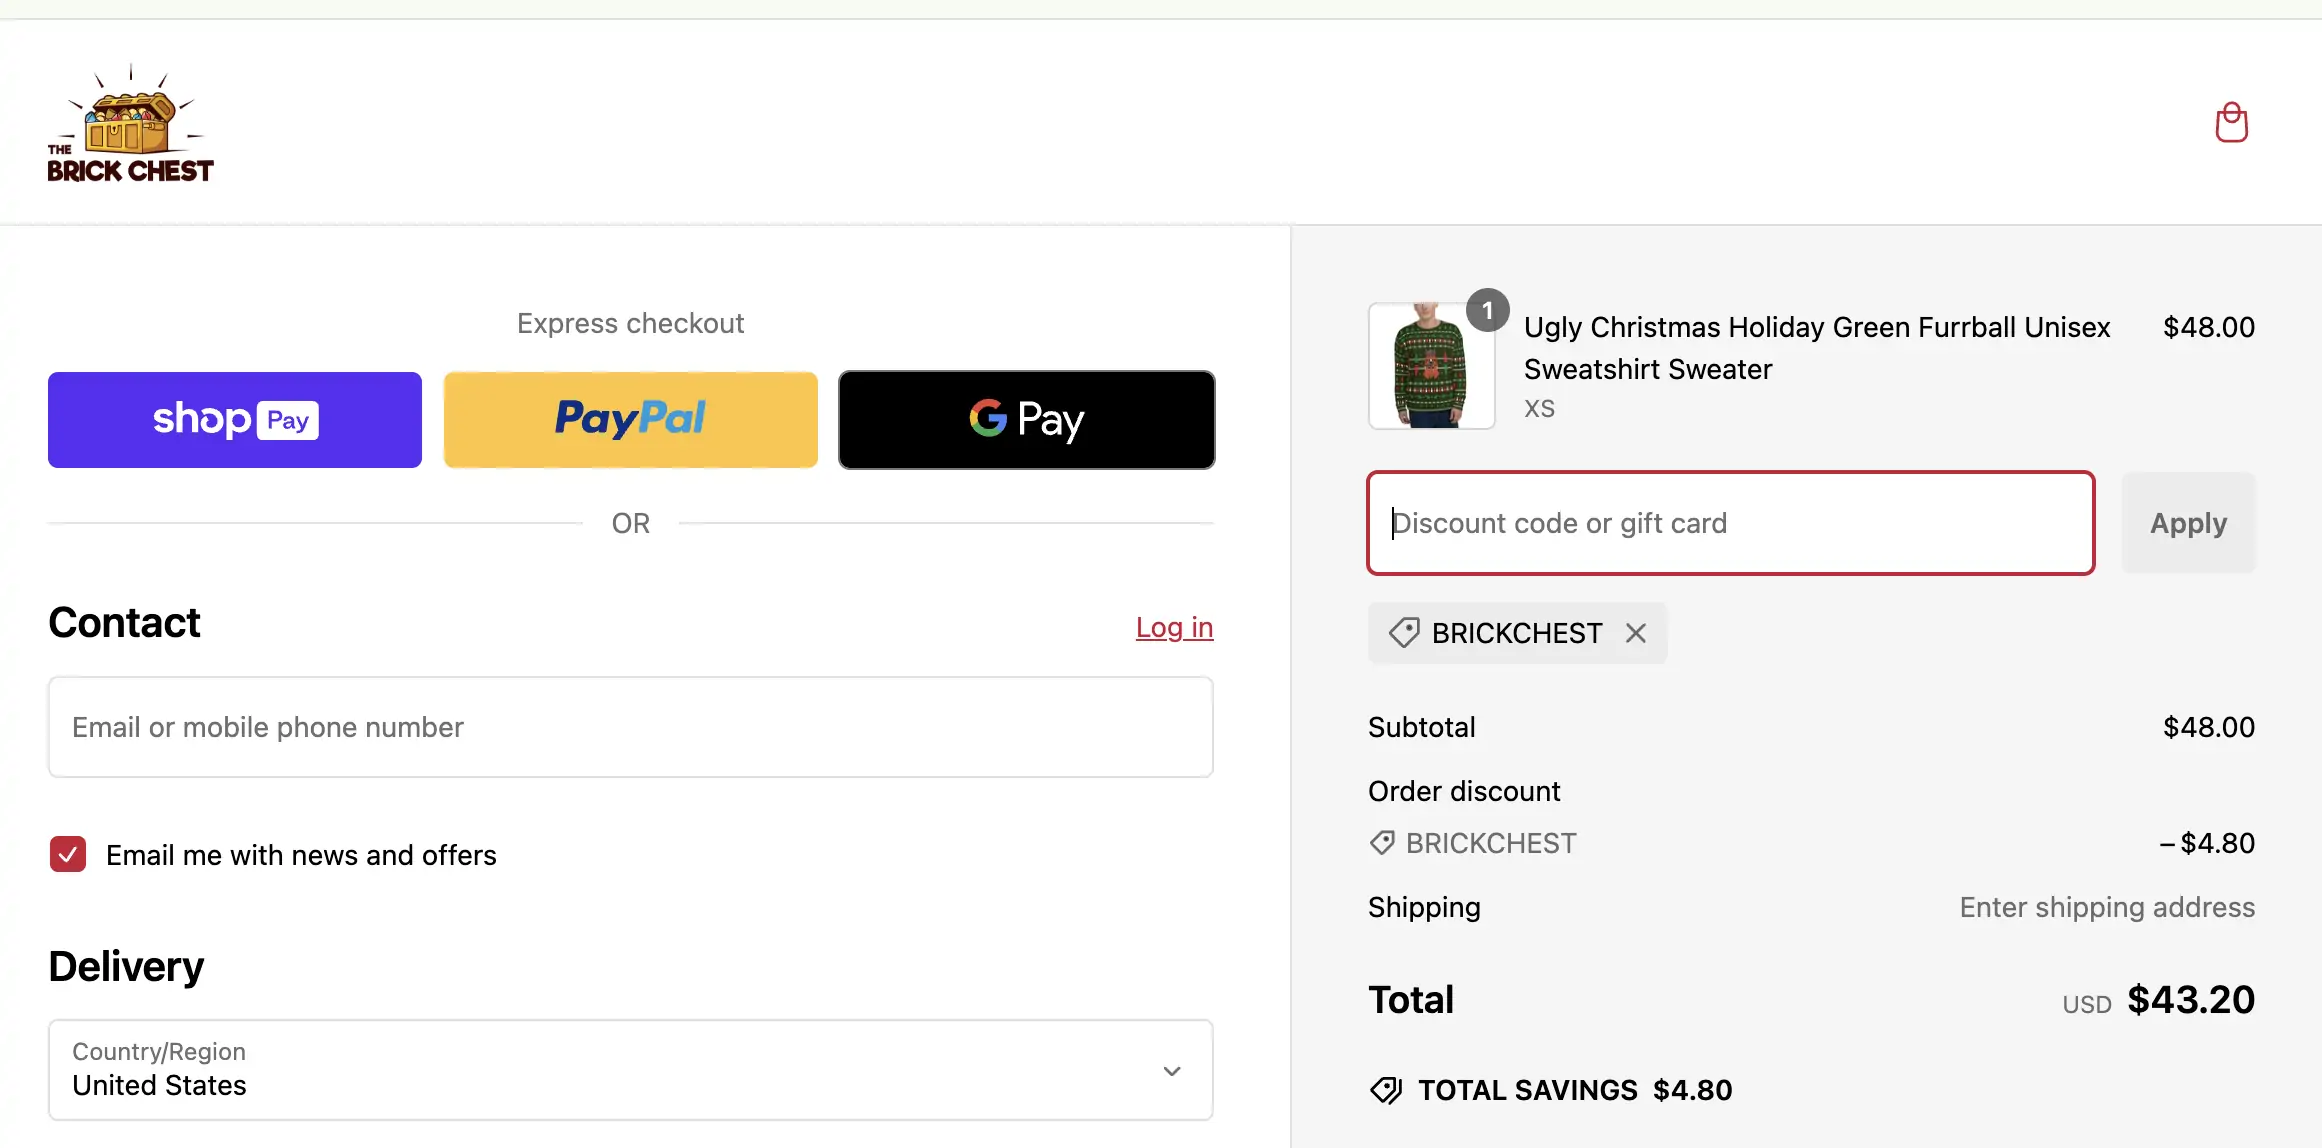2322x1148 pixels.
Task: Click the item quantity badge on sweater
Action: pyautogui.click(x=1487, y=311)
